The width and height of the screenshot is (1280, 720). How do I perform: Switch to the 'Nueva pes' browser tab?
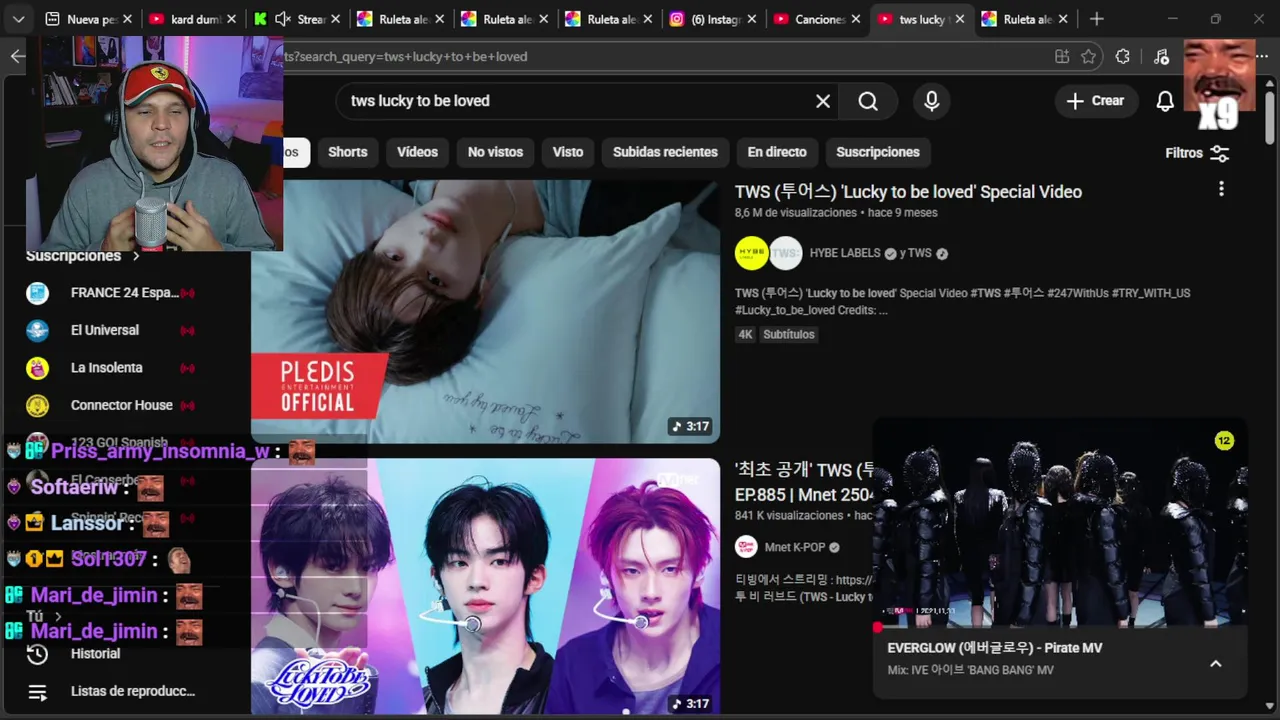87,19
